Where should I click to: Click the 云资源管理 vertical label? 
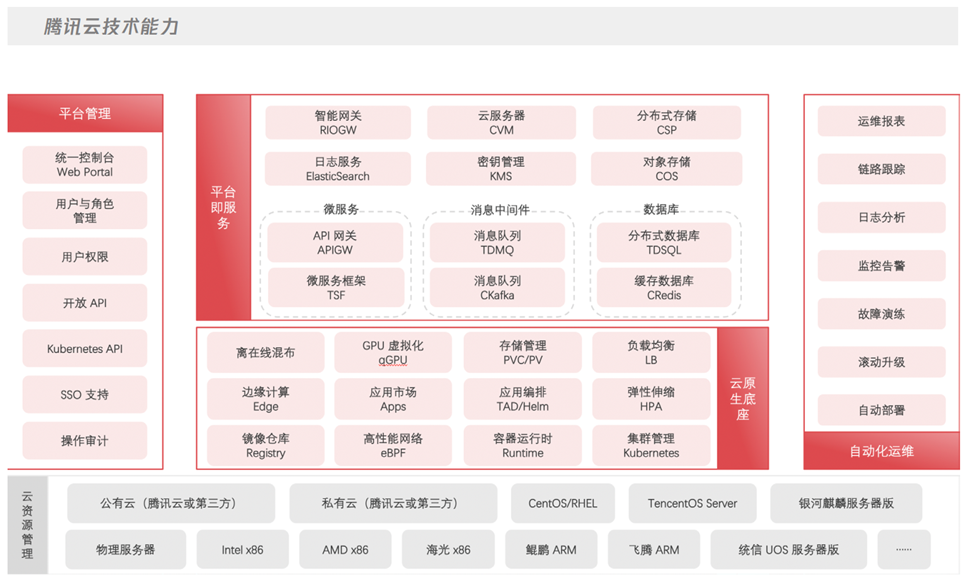(28, 525)
